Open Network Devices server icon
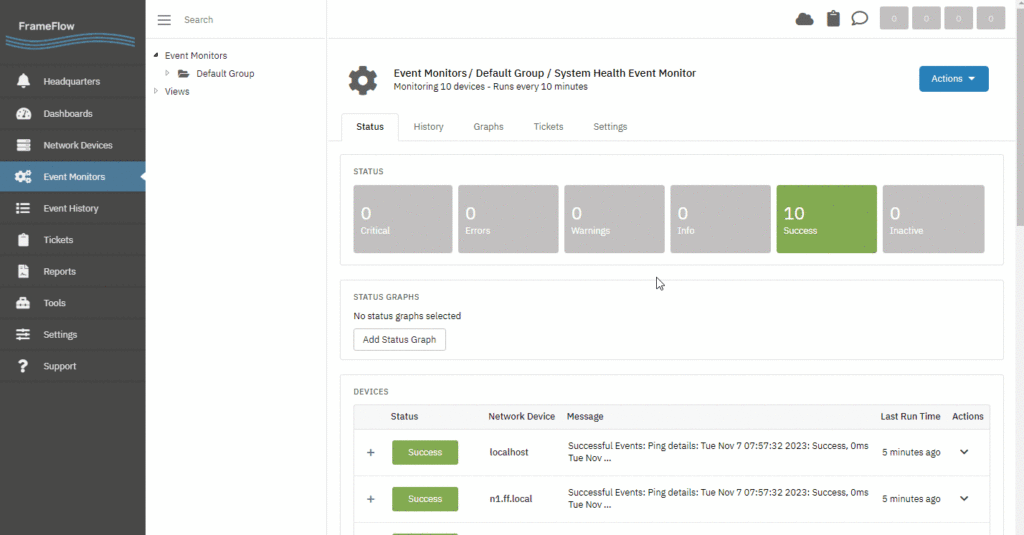The height and width of the screenshot is (535, 1024). (x=24, y=145)
